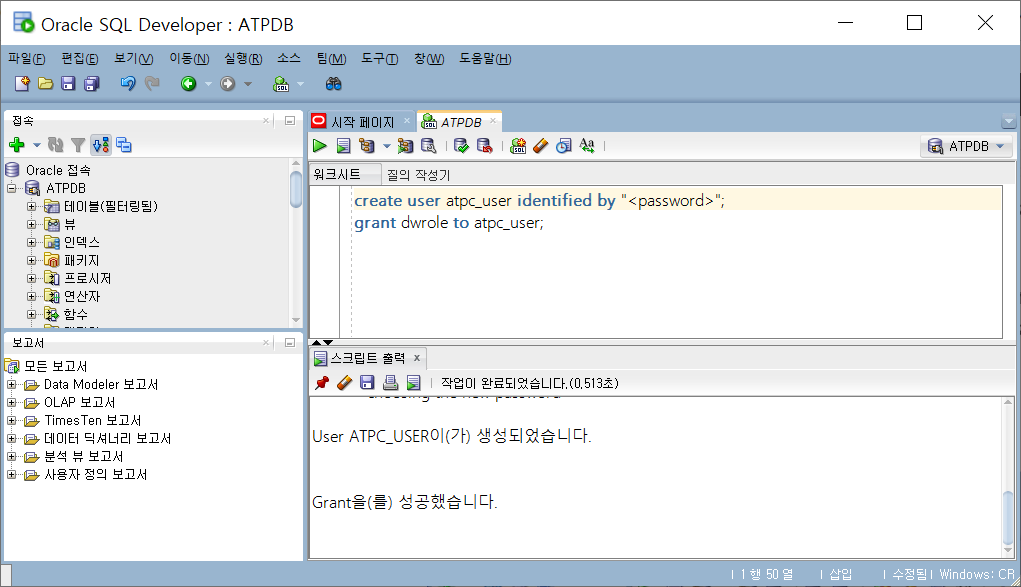This screenshot has height=587, width=1021.
Task: Select the TimesTen 보고서 tree item
Action: [x=92, y=420]
